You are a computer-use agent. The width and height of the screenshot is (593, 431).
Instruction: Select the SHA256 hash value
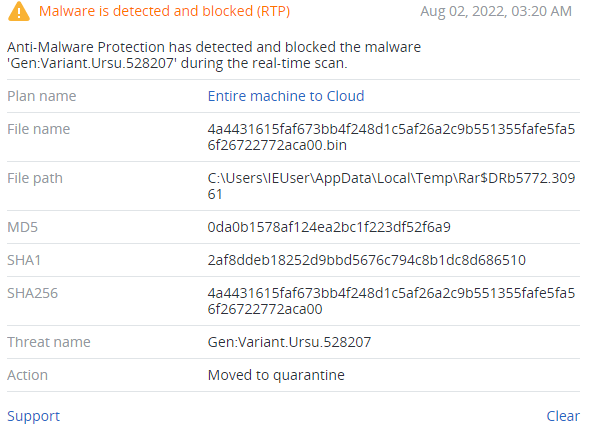click(391, 301)
